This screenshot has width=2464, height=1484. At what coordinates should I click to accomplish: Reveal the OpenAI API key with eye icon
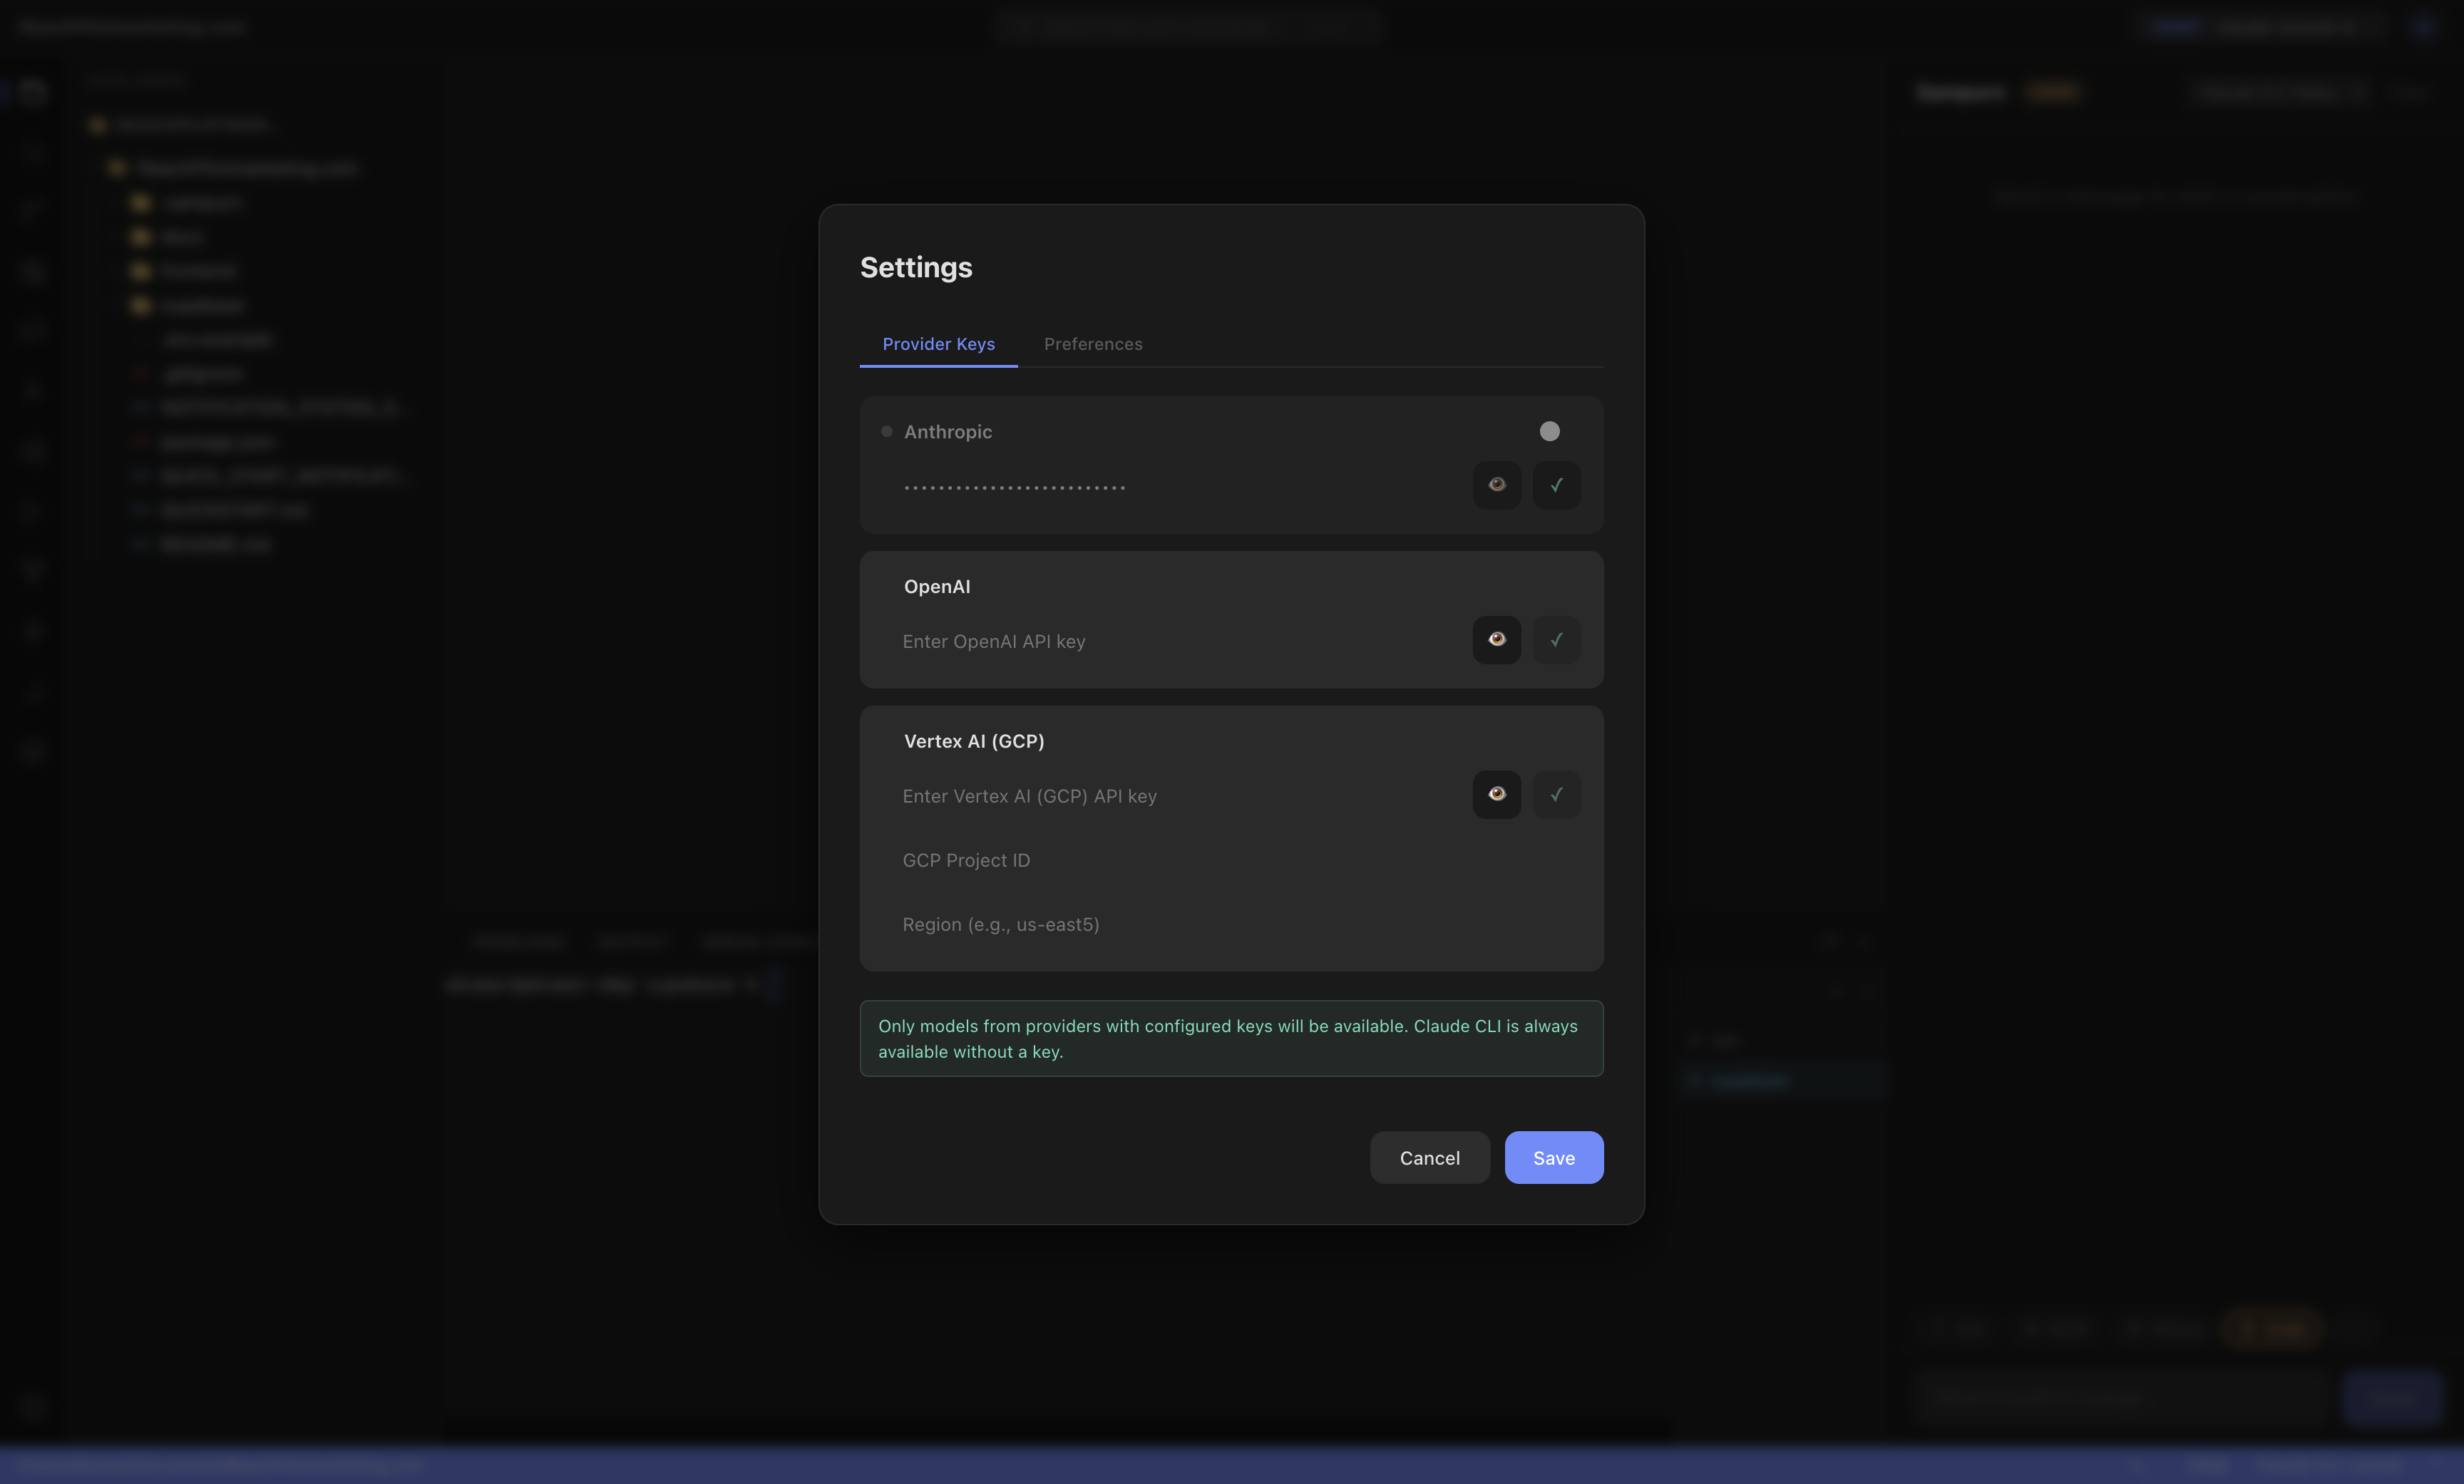click(x=1496, y=640)
